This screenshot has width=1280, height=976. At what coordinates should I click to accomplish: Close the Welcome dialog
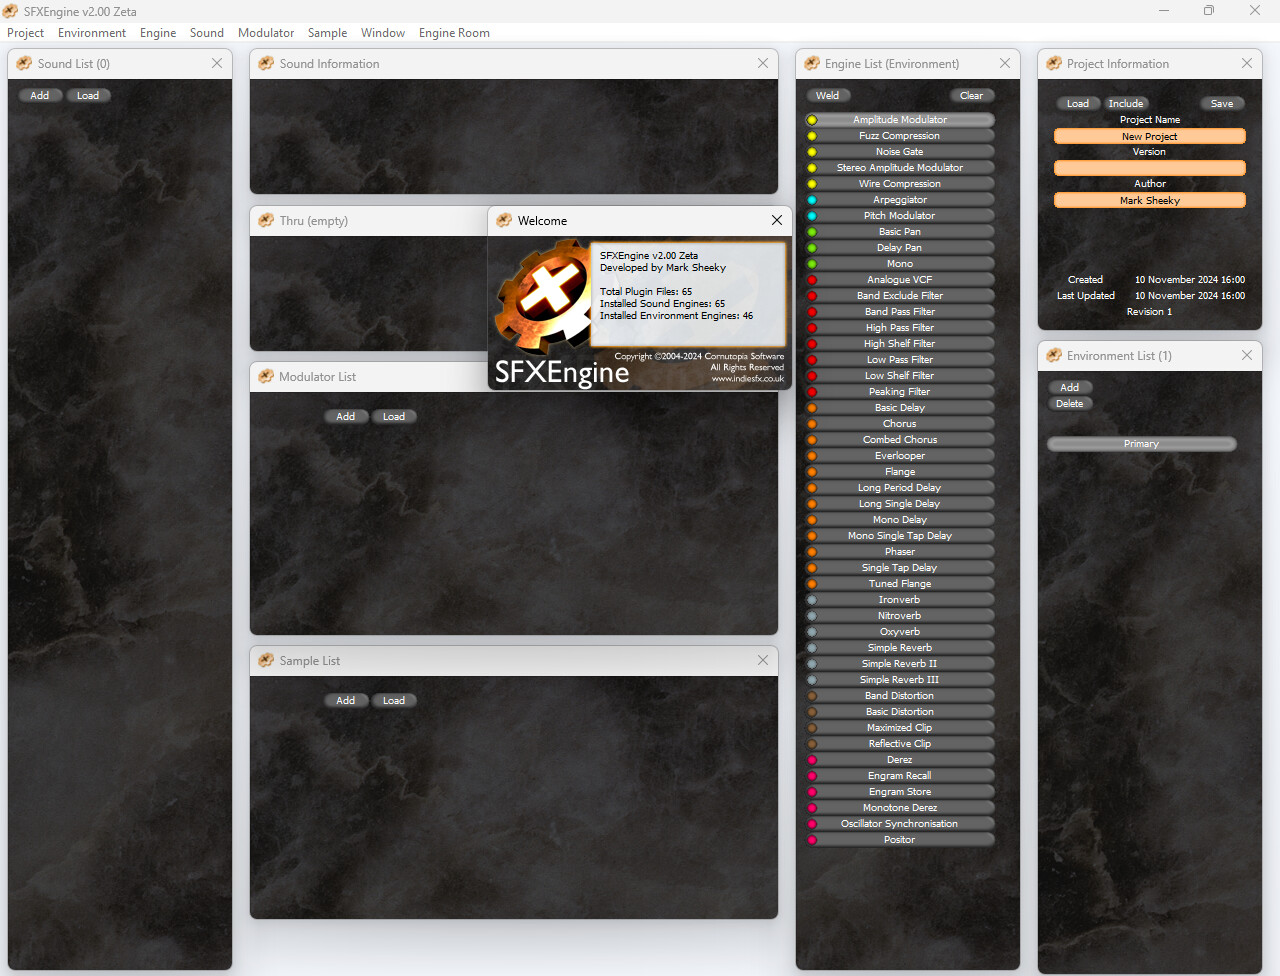pos(777,221)
